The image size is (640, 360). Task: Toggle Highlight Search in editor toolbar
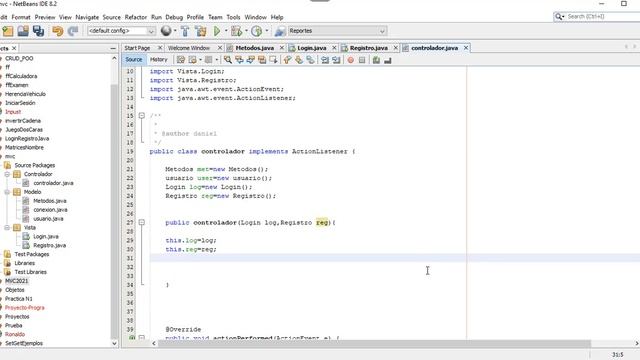click(x=262, y=60)
